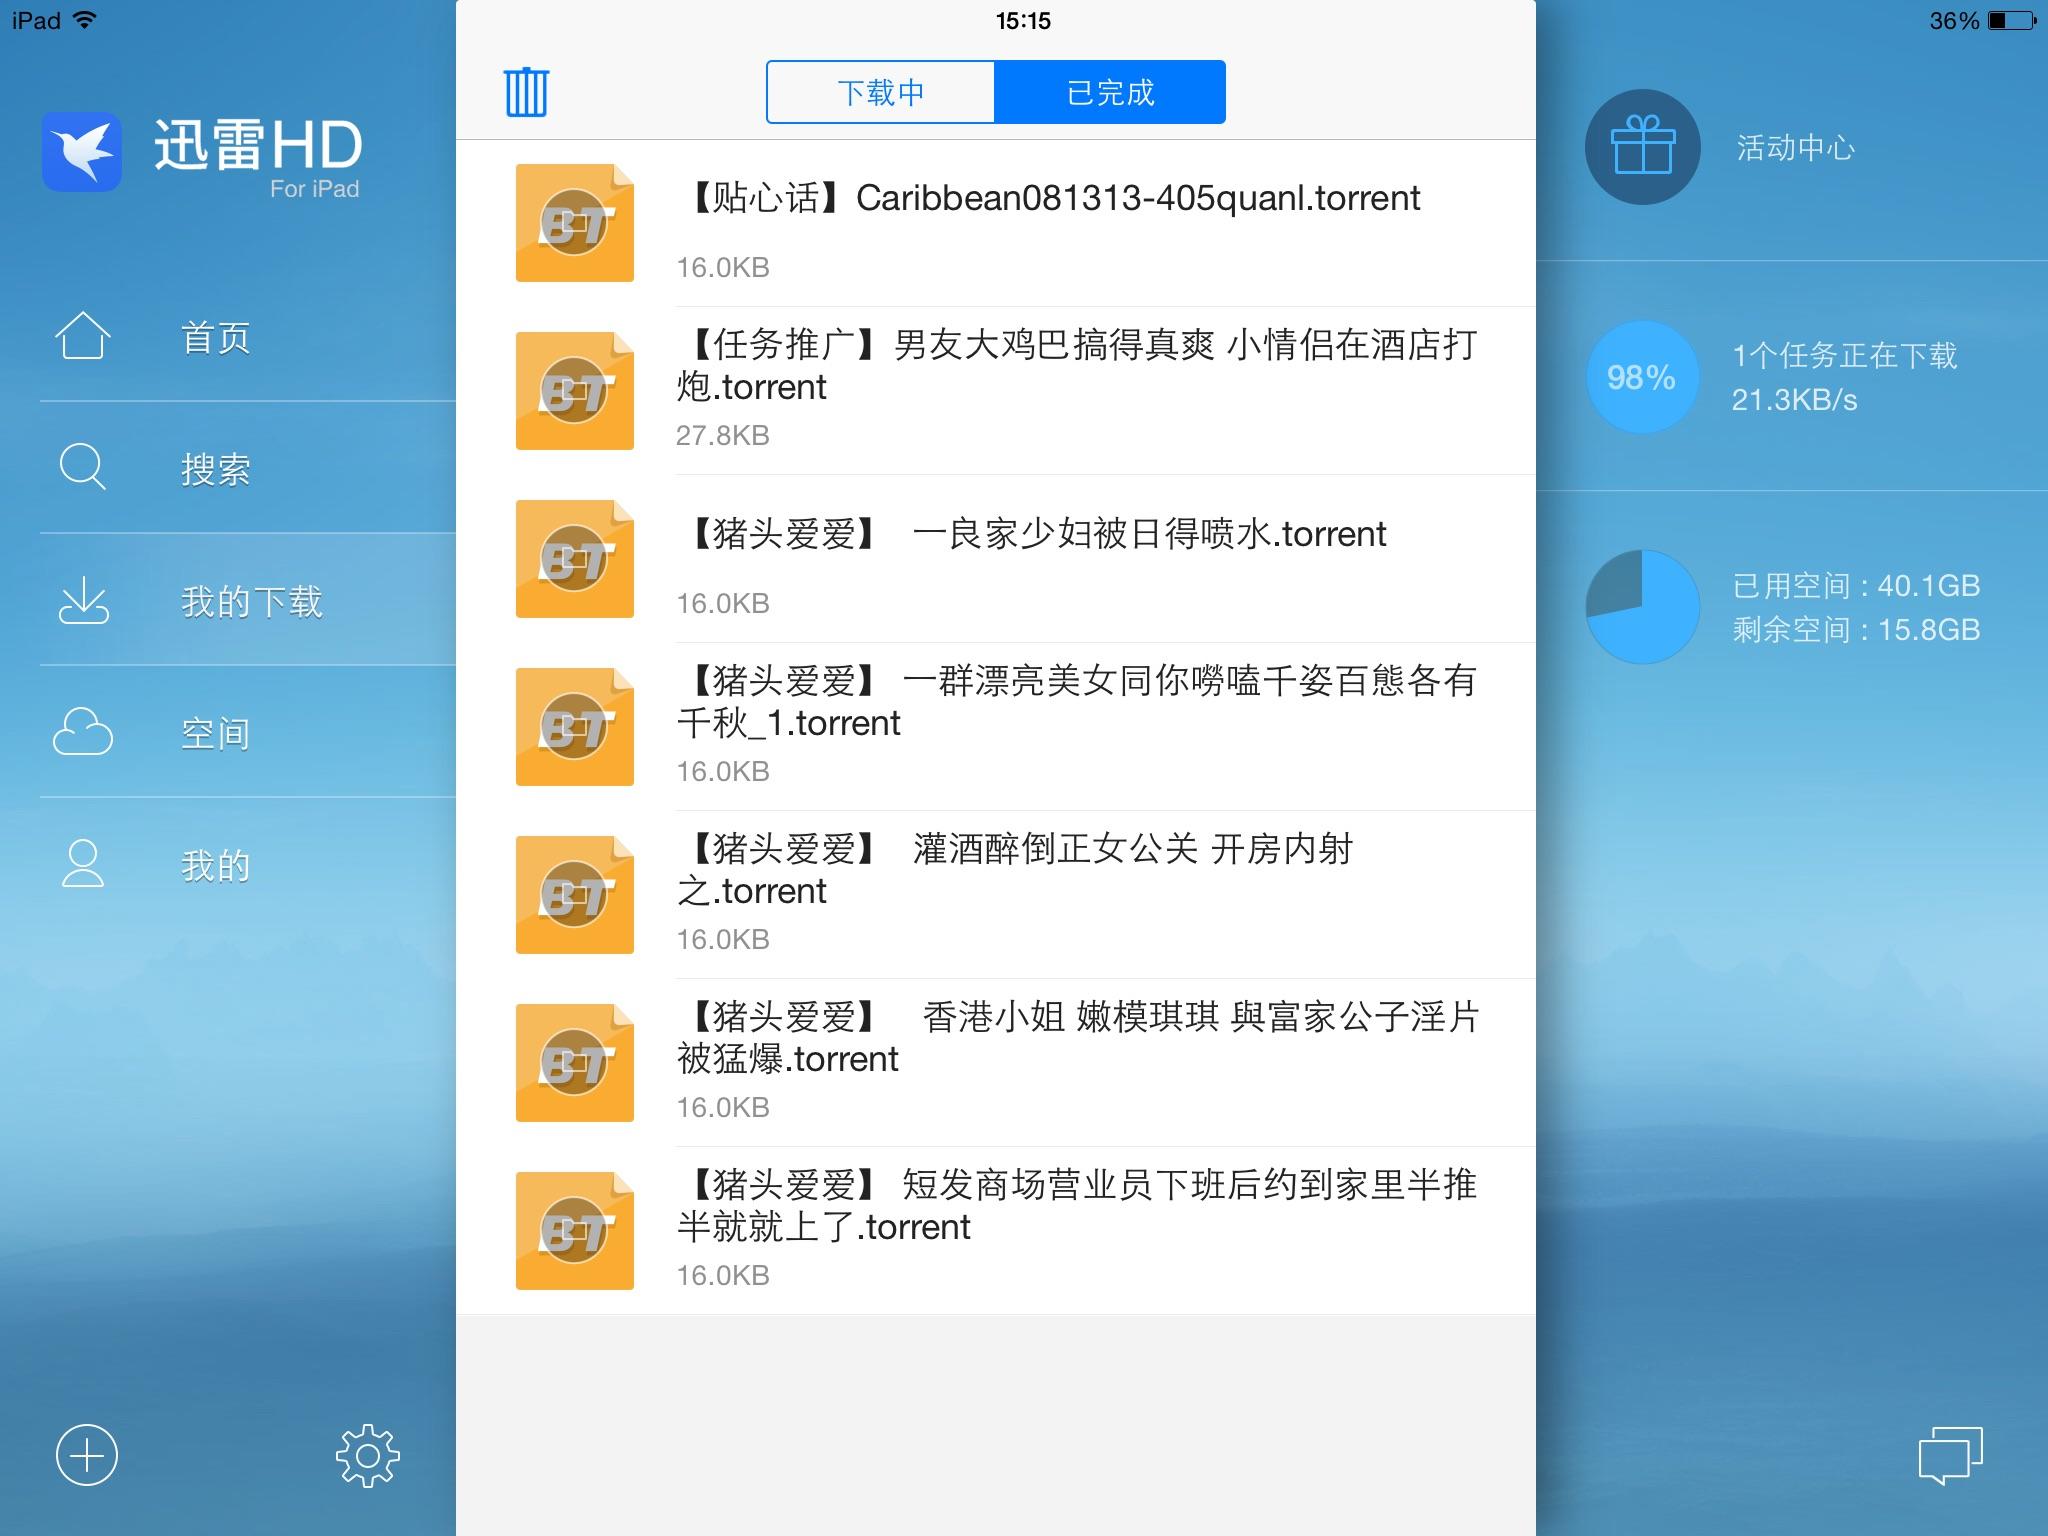Open 我的下载 downloads menu item
2048x1536 pixels.
point(250,601)
